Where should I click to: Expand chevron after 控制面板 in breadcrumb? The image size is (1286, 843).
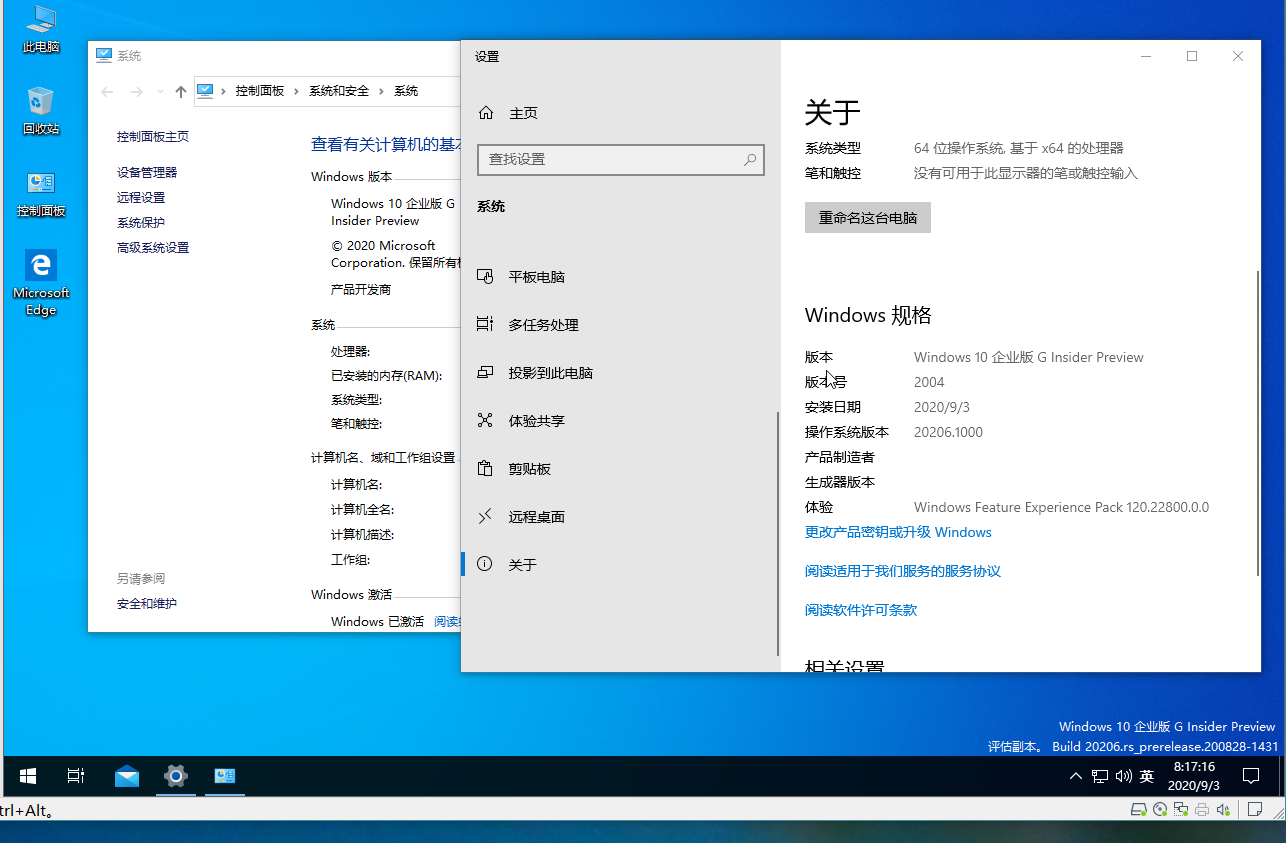point(296,91)
